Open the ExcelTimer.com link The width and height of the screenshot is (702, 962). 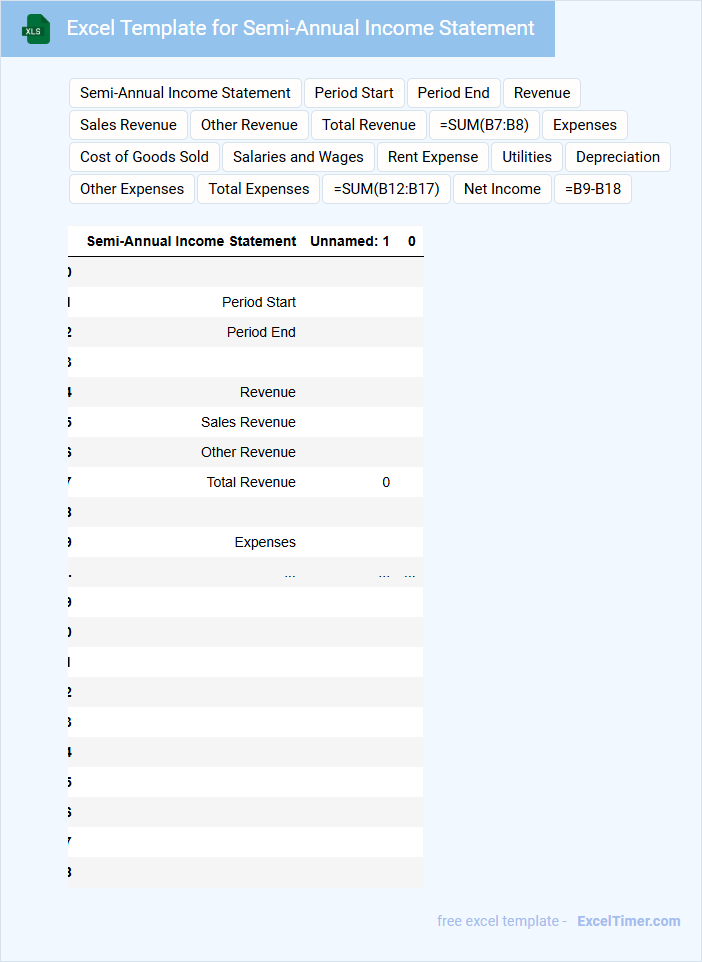628,921
